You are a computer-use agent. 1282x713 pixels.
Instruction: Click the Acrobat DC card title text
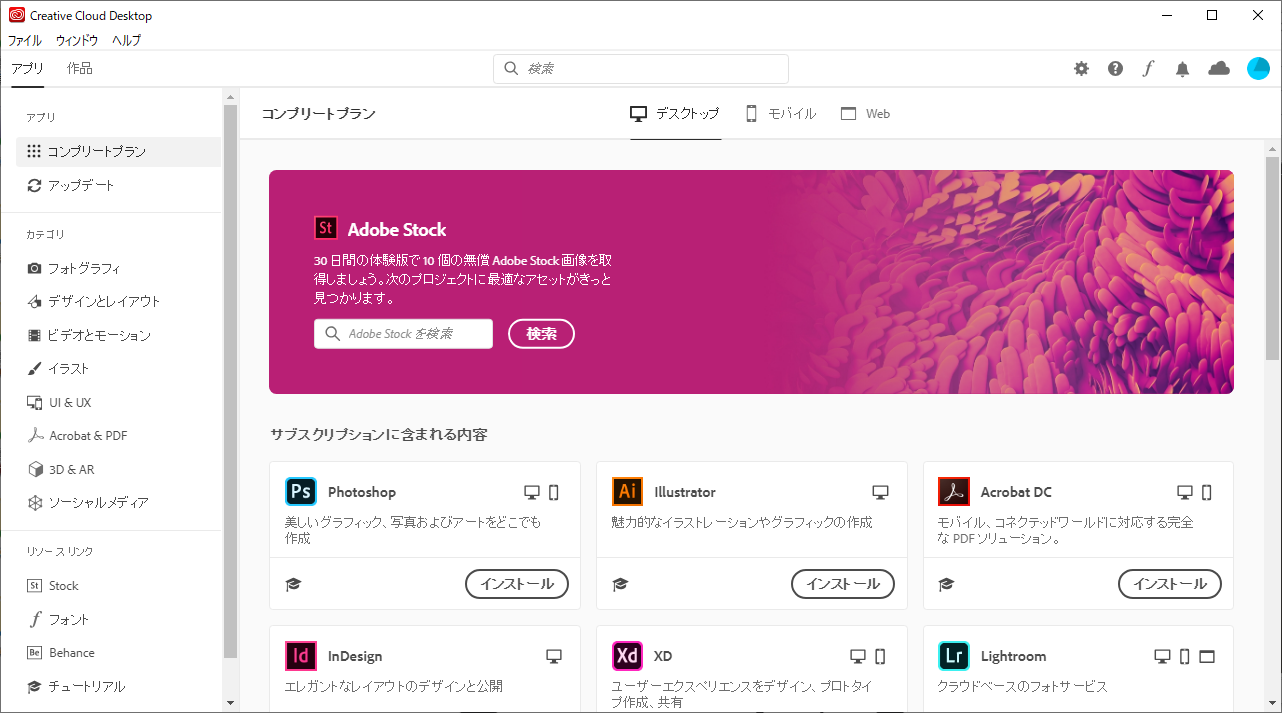[1016, 492]
